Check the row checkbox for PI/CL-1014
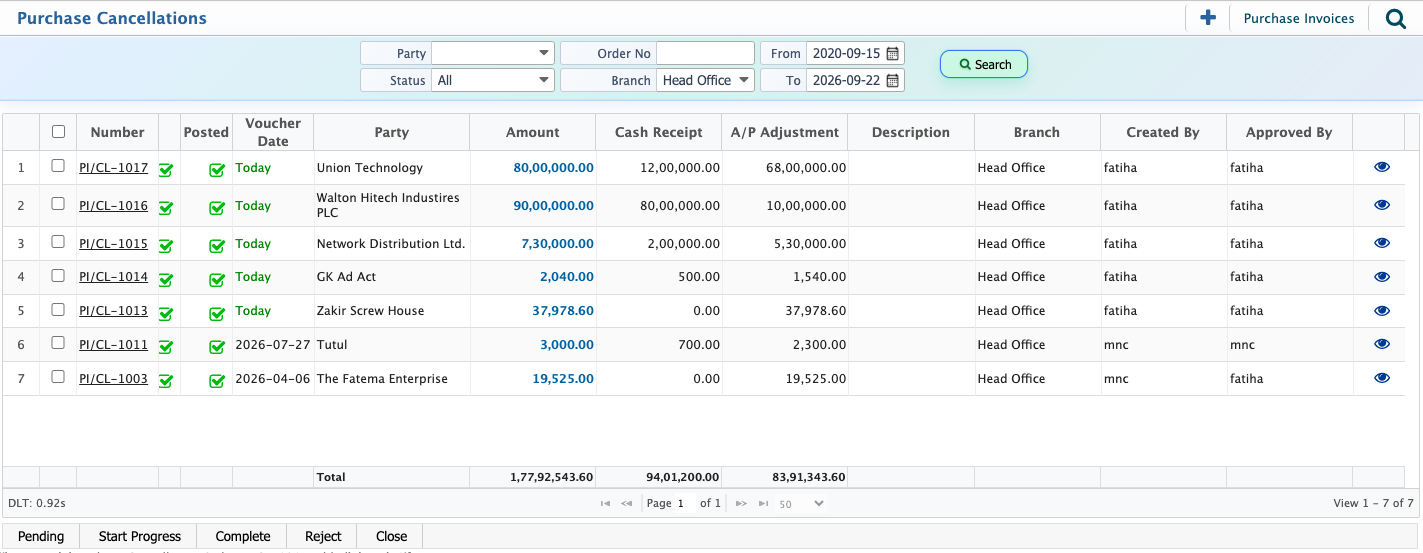The height and width of the screenshot is (553, 1423). tap(58, 276)
